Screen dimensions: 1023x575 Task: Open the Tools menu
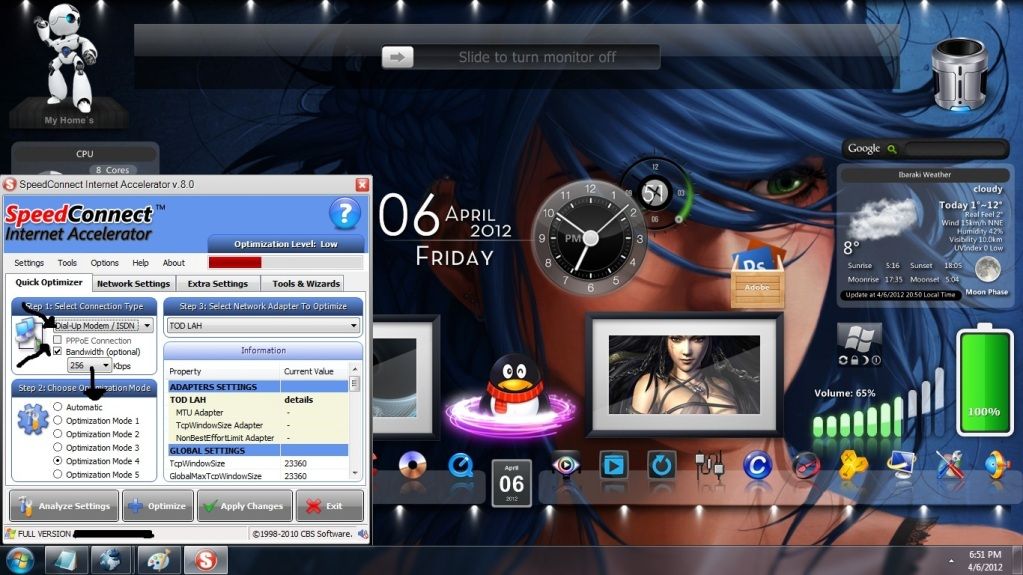67,262
